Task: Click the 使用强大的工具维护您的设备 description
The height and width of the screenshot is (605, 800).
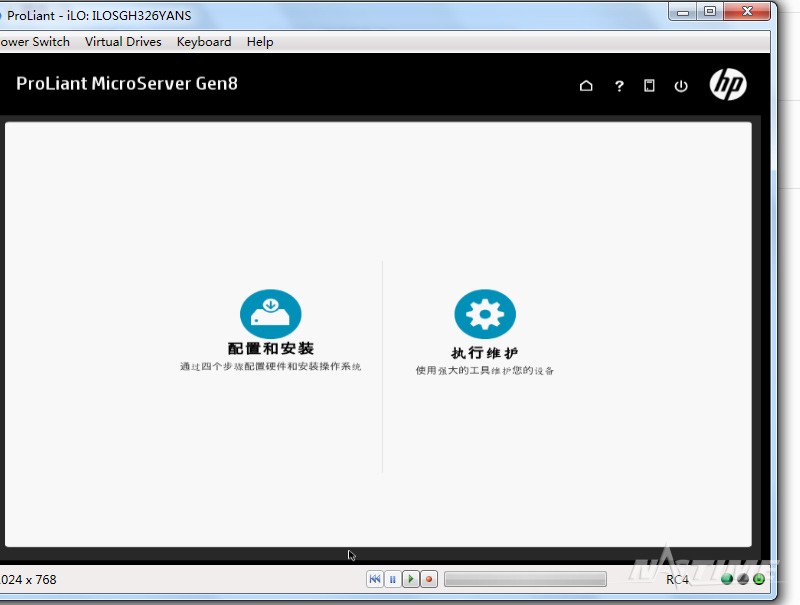Action: [x=485, y=370]
